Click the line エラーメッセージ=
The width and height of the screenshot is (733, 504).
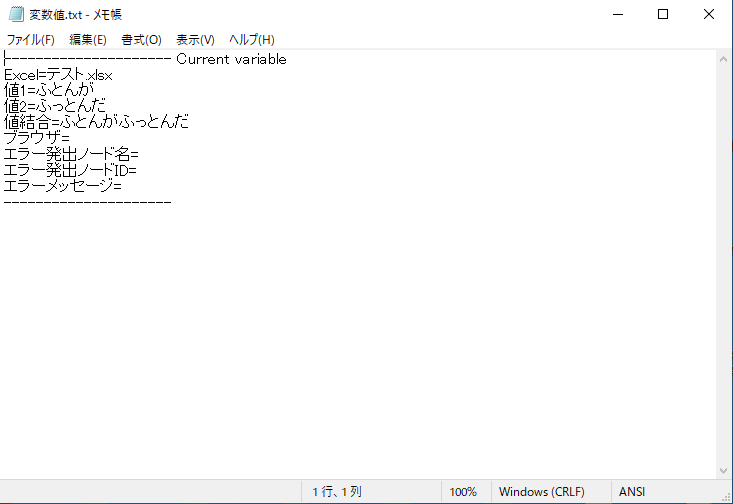click(63, 186)
